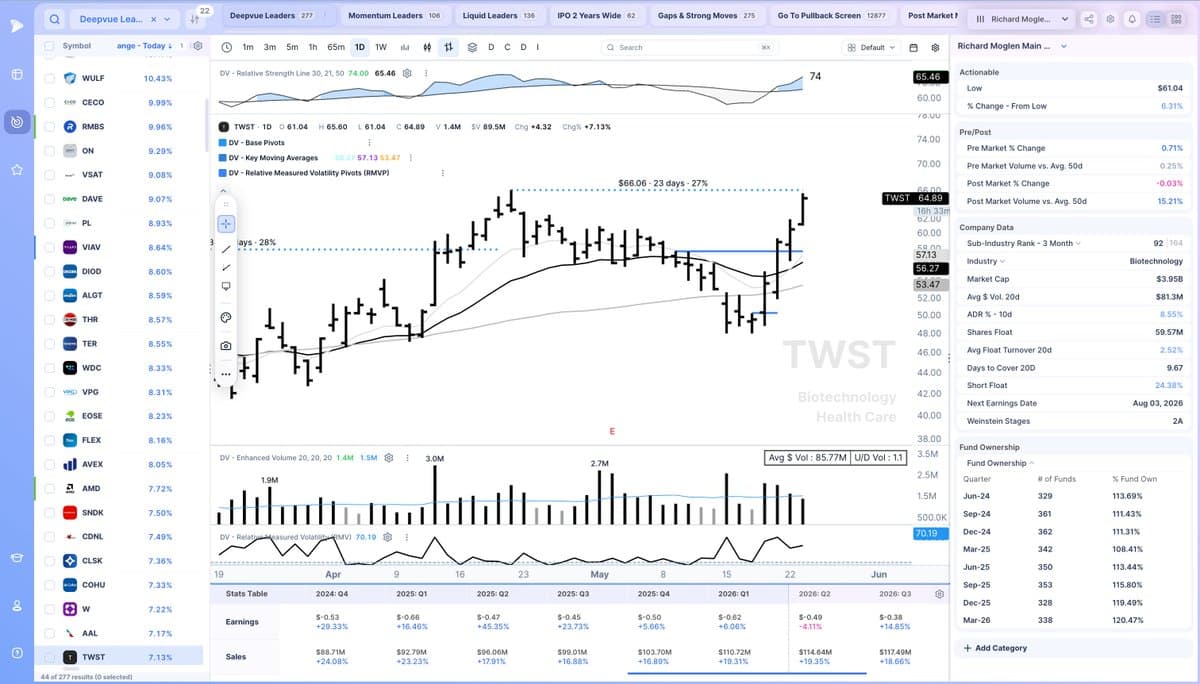1200x684 pixels.
Task: Open the watchlist column settings gear
Action: (197, 46)
